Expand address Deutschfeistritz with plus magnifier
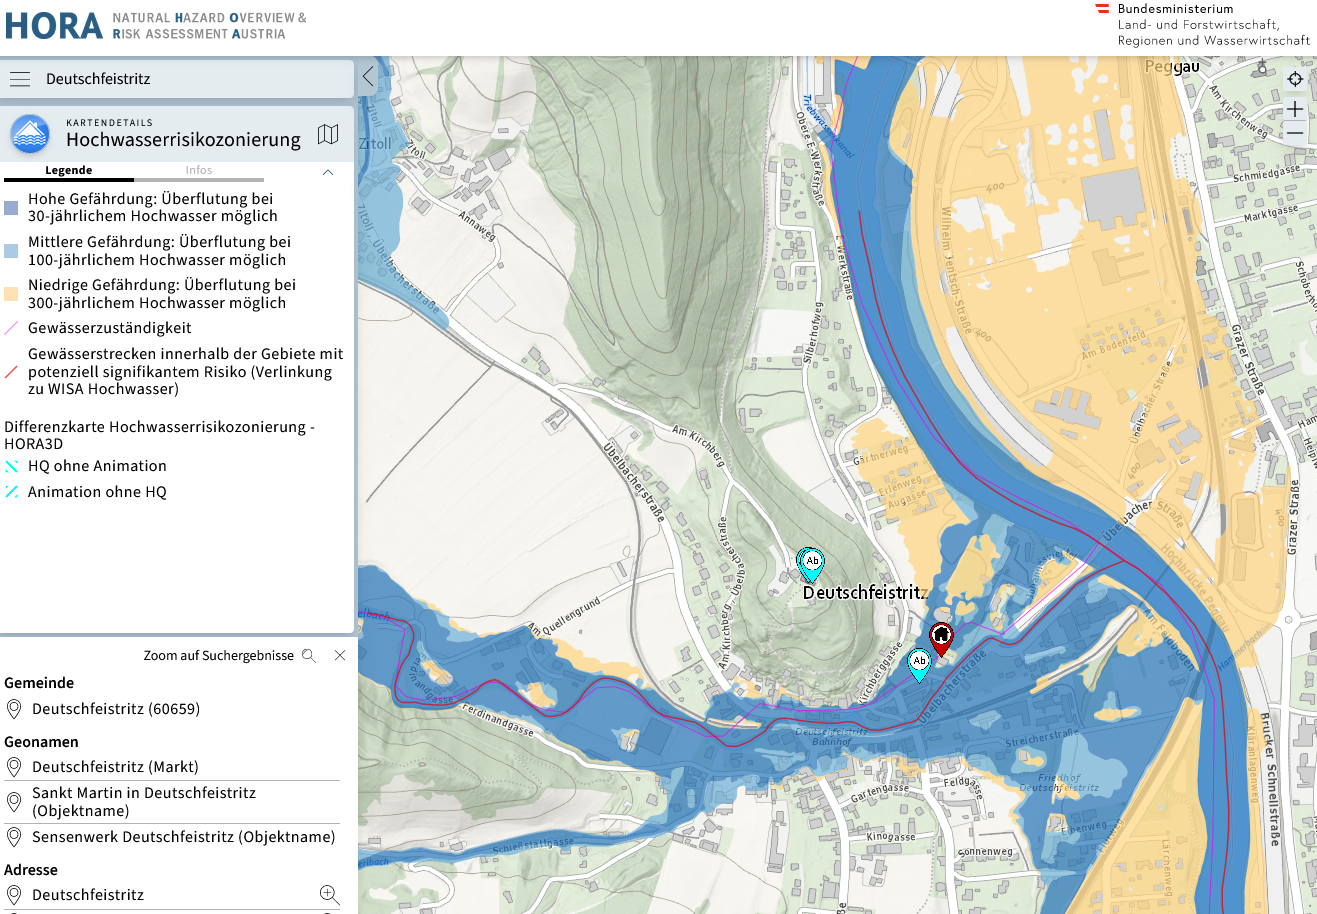 click(329, 894)
